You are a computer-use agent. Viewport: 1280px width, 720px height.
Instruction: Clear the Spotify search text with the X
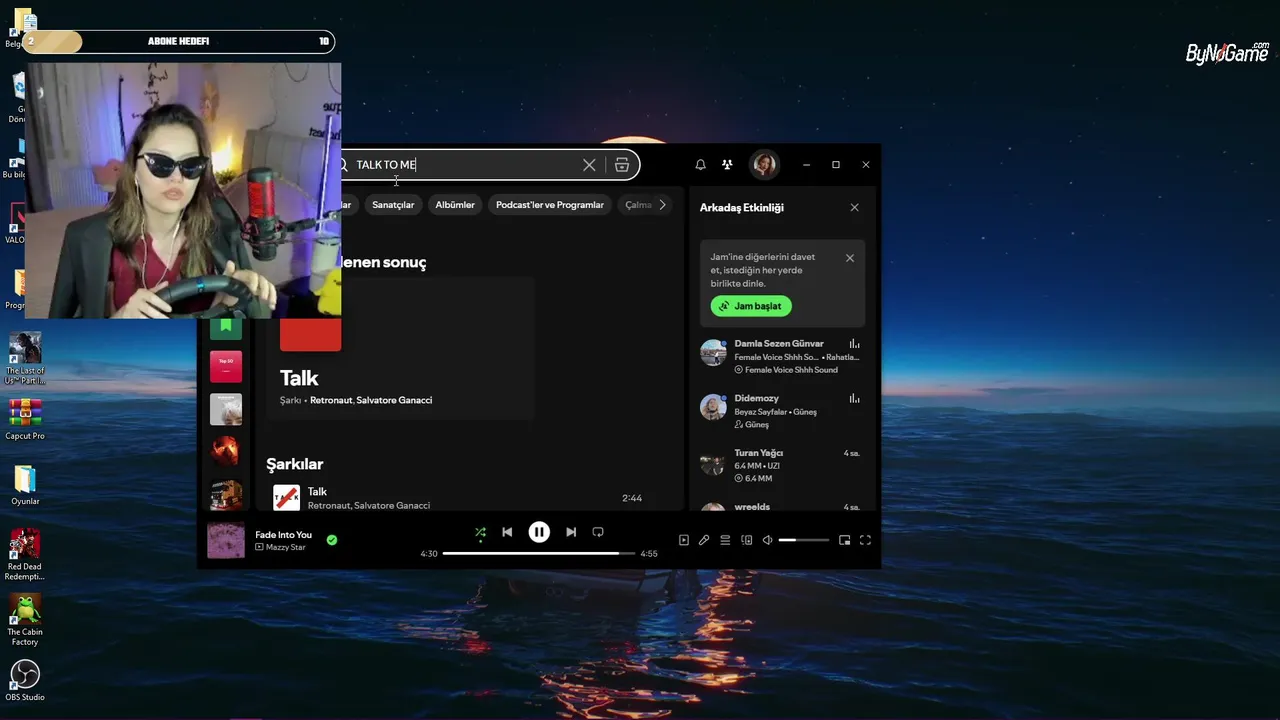pos(589,165)
